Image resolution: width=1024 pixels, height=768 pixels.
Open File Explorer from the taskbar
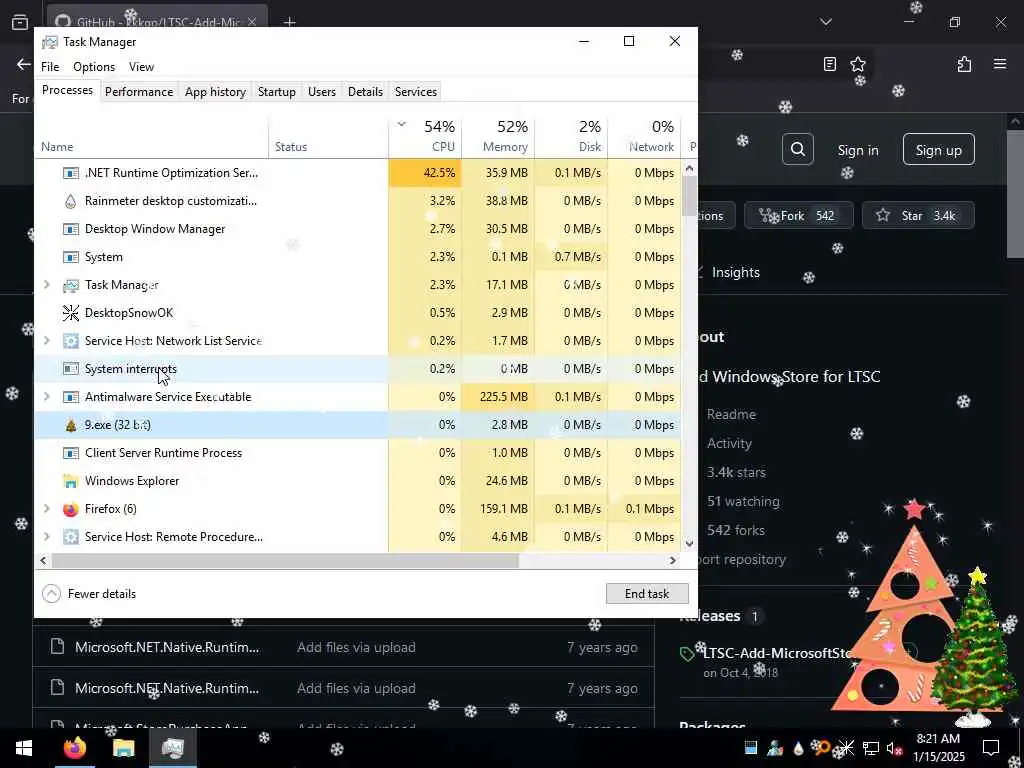[123, 748]
